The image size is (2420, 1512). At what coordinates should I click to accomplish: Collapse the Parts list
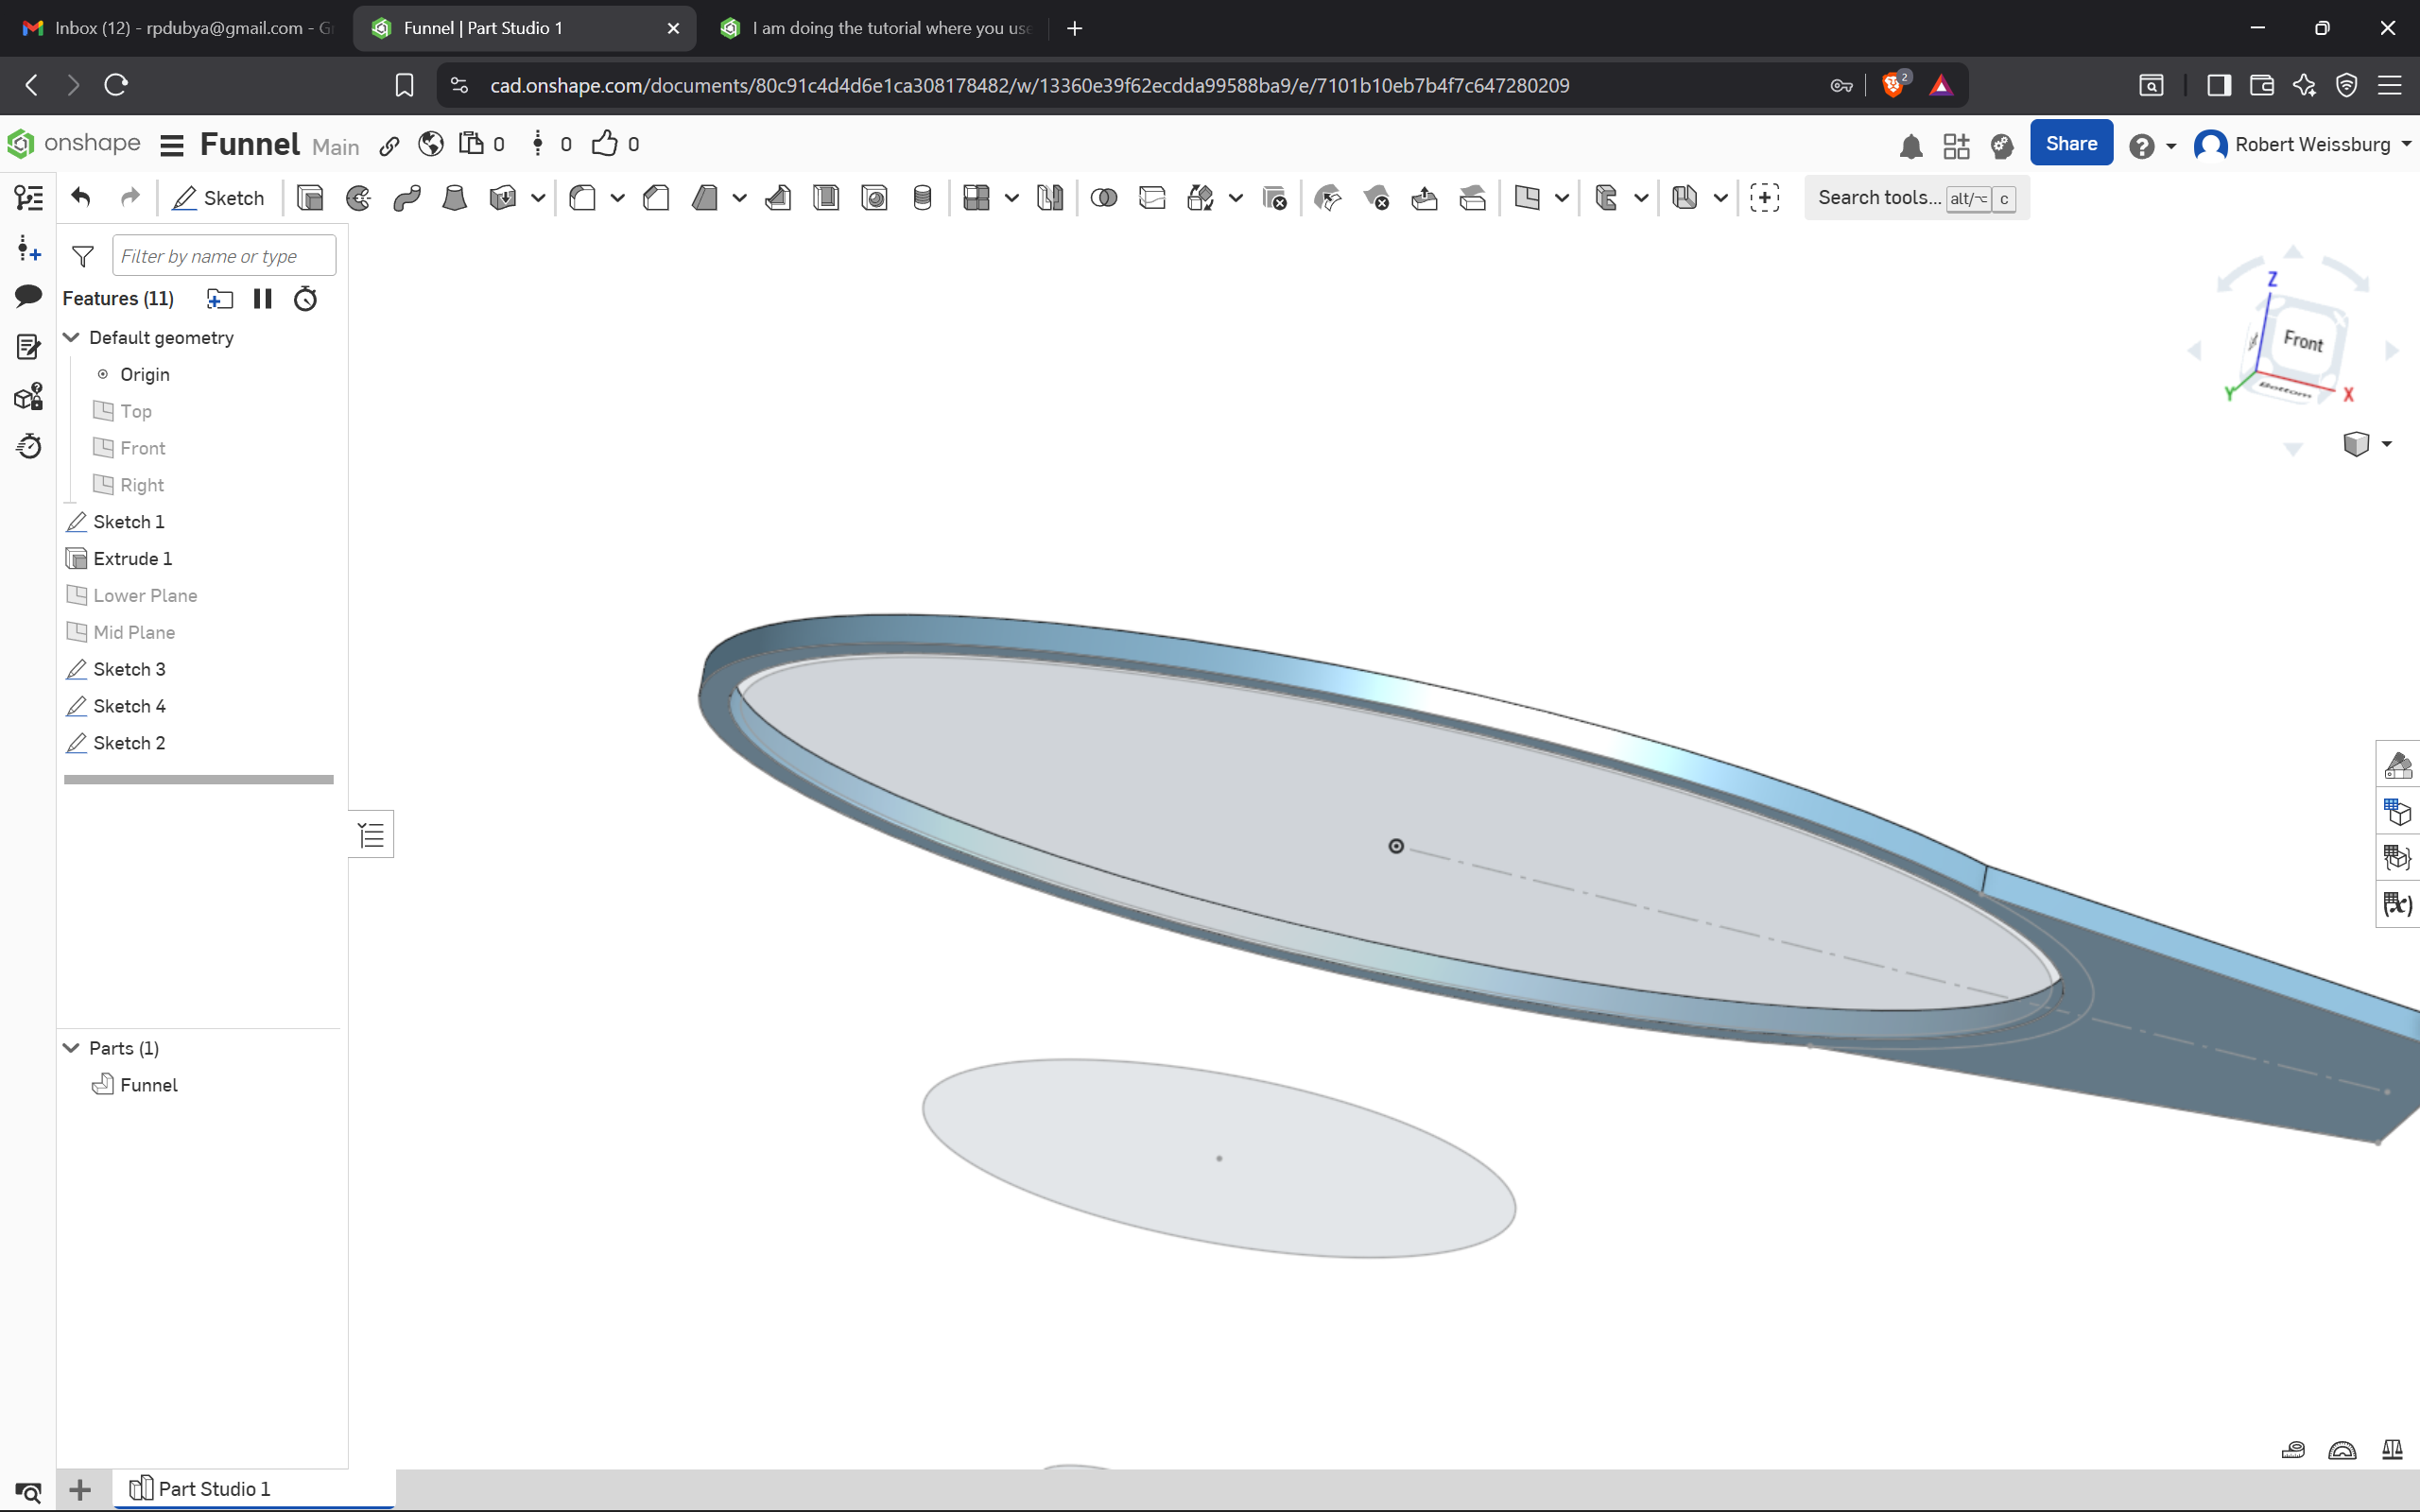(x=72, y=1048)
